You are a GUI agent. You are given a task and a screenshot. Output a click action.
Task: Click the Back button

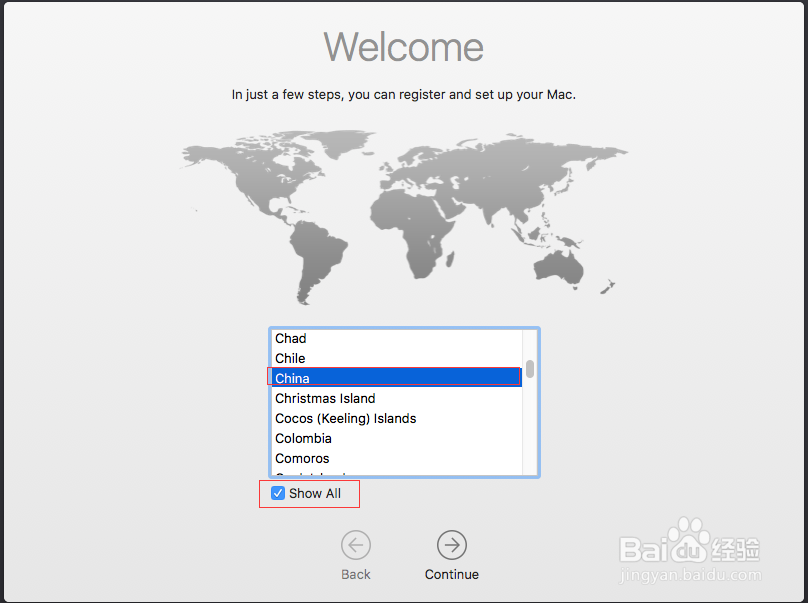(356, 556)
